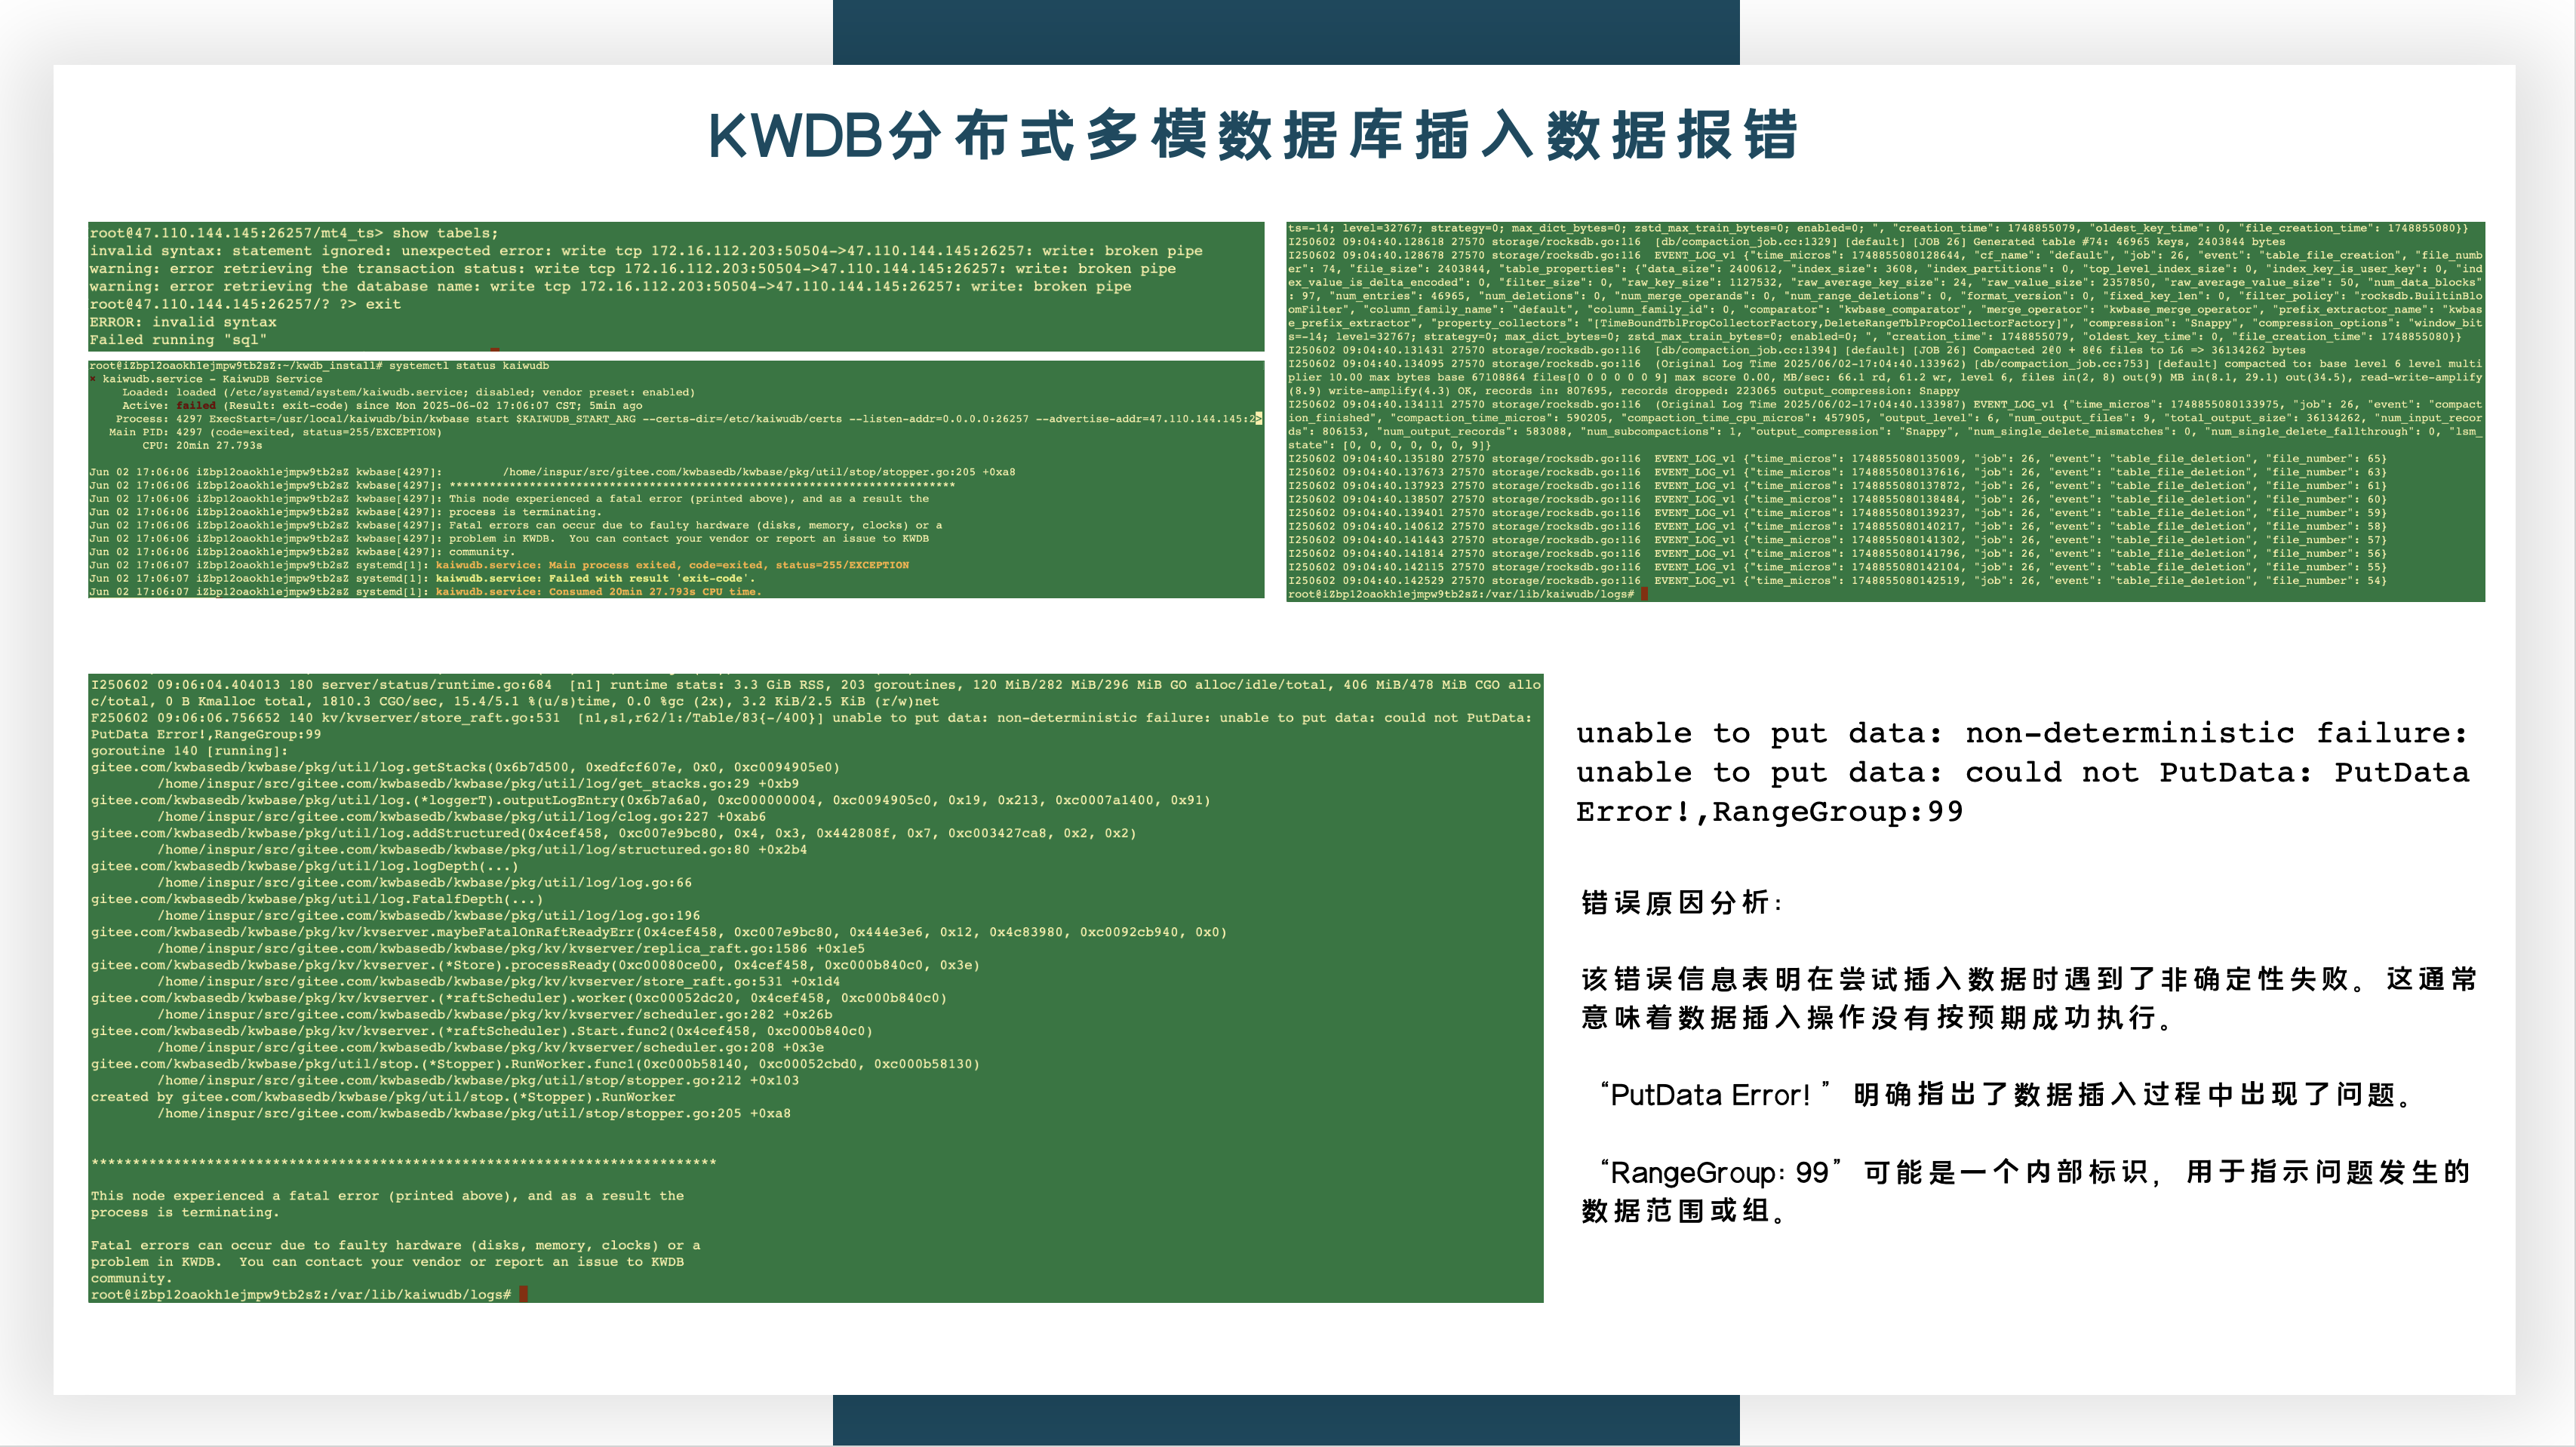
Task: Click the 'Active: failed (Result: exit-code)' line
Action: (382, 405)
